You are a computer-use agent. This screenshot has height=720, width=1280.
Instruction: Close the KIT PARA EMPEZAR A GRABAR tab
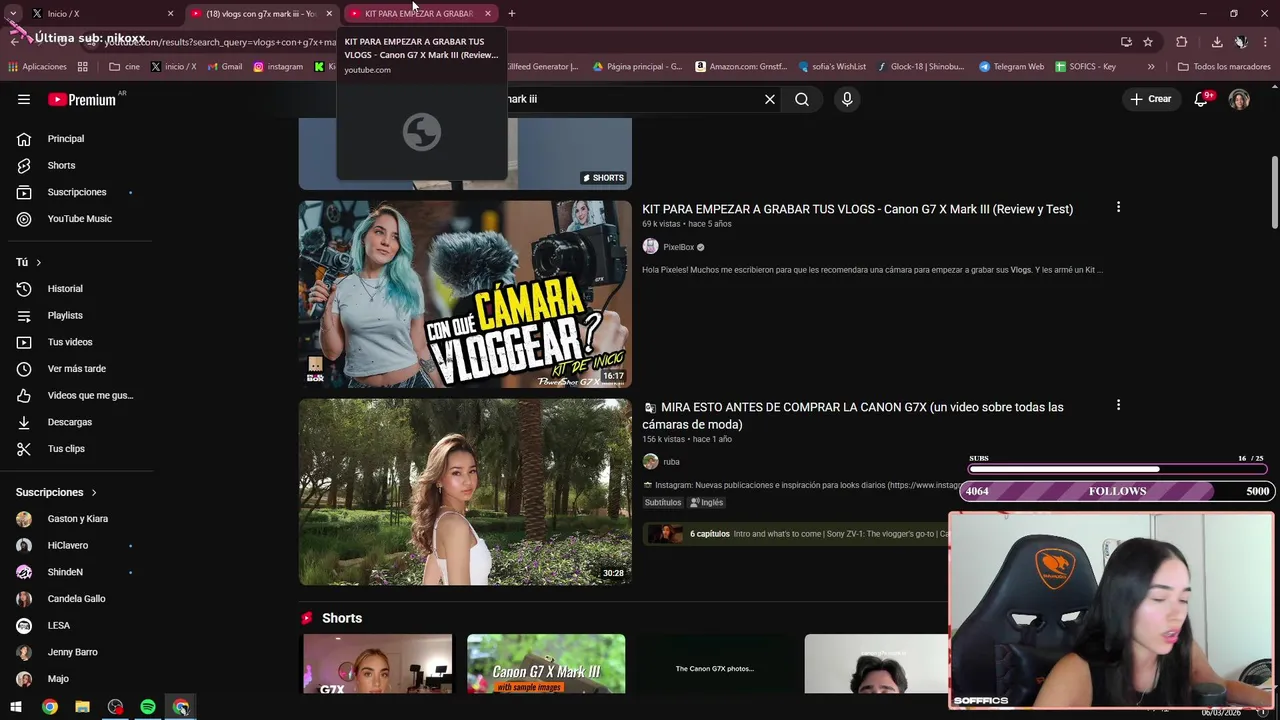tap(487, 13)
